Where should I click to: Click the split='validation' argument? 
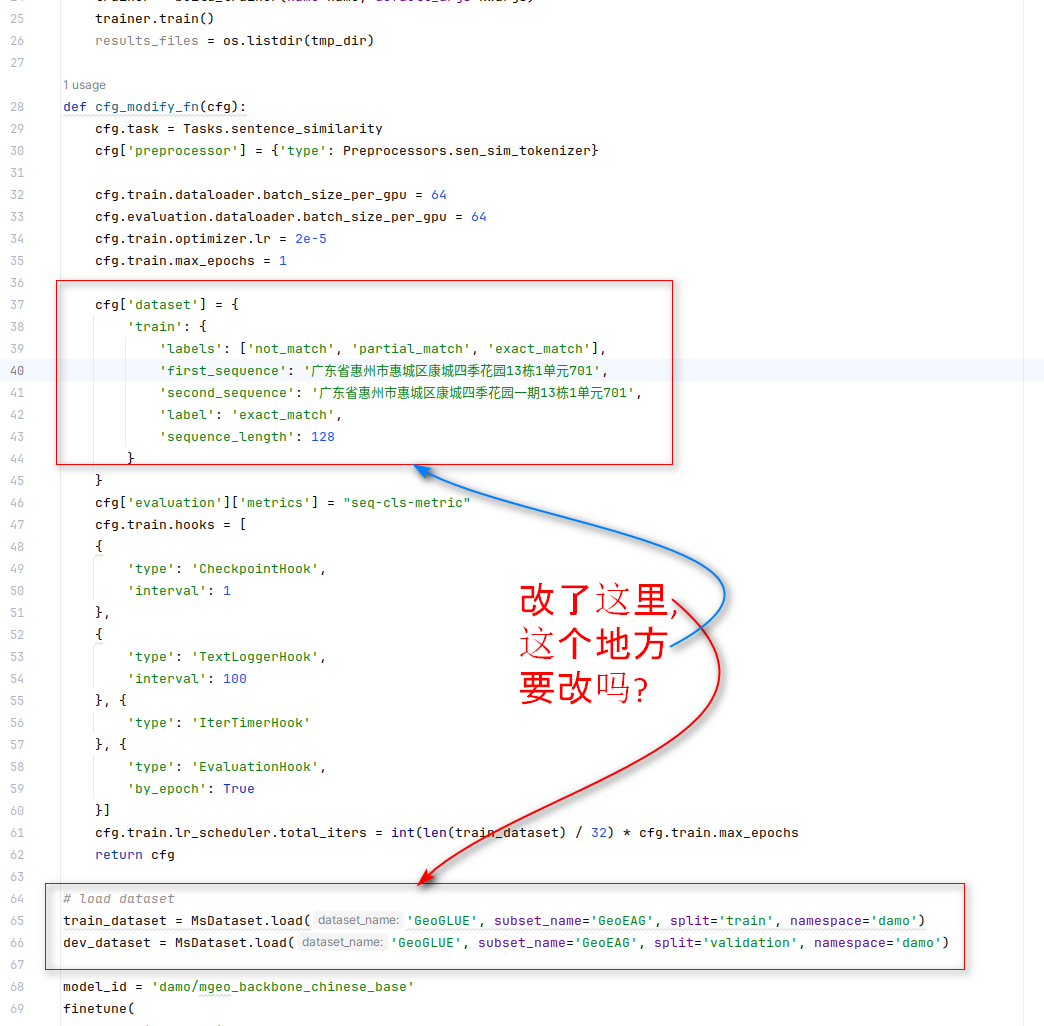[x=726, y=942]
